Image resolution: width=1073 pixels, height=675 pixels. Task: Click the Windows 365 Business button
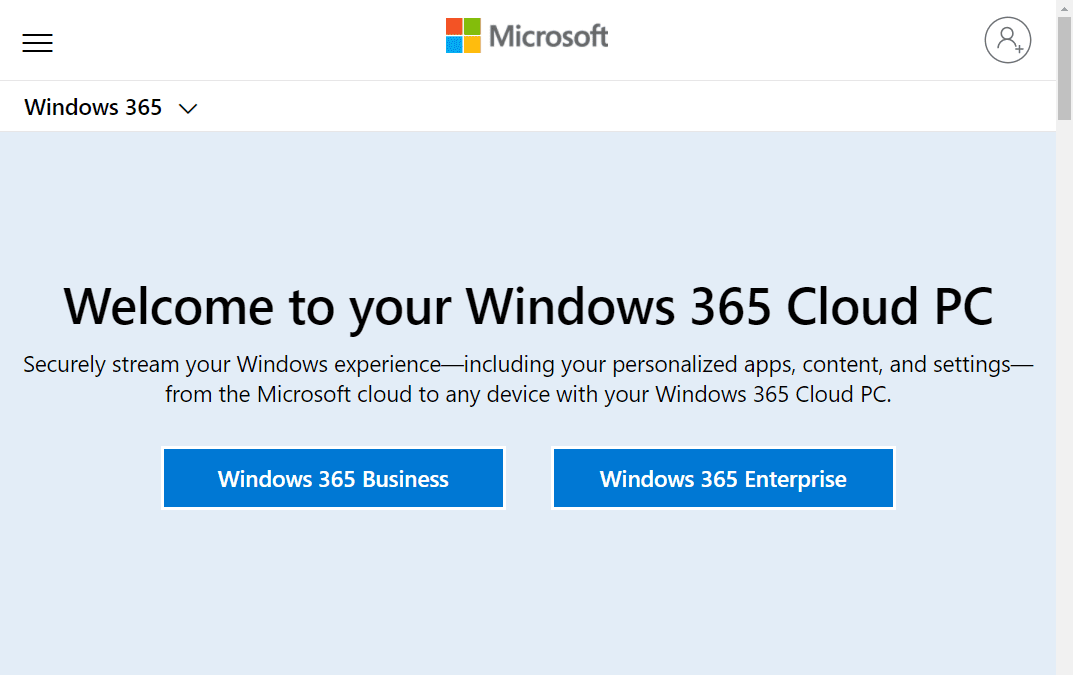pos(333,478)
